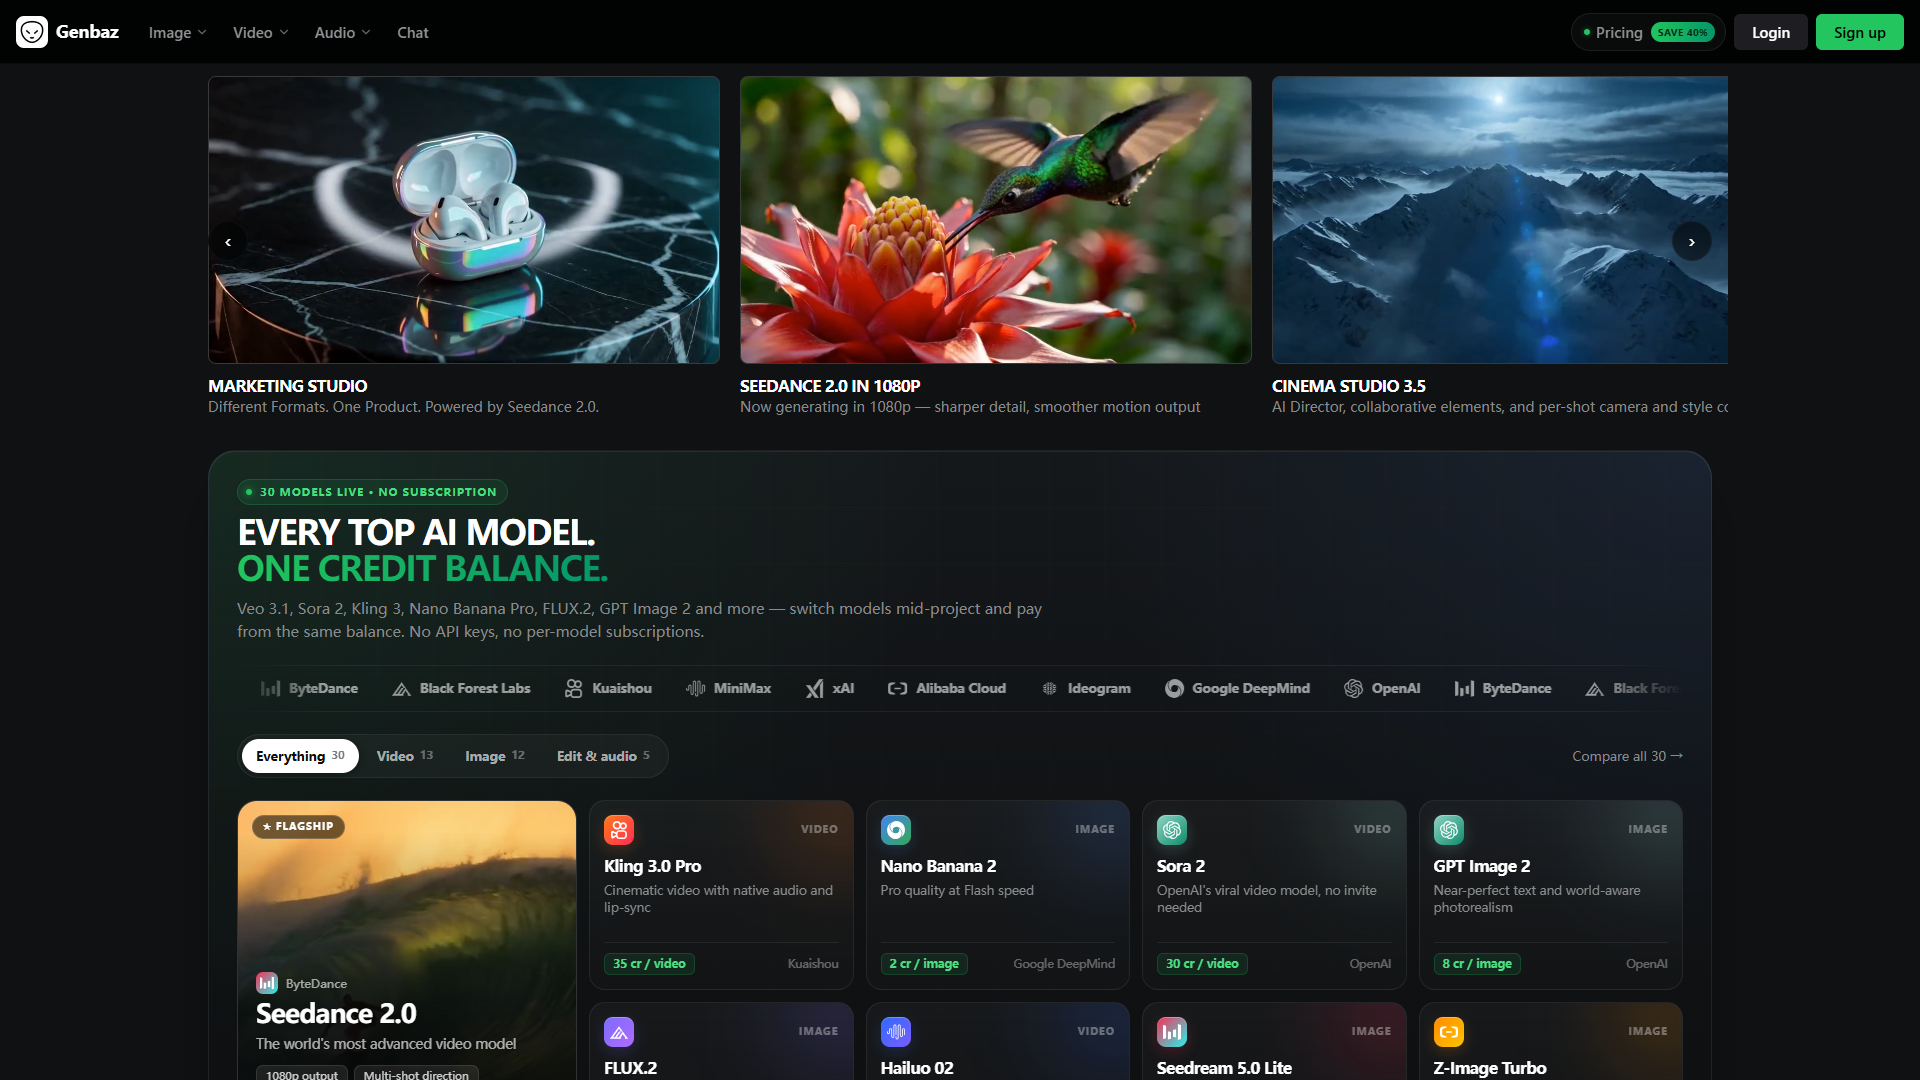Switch to the Video 13 tab
This screenshot has width=1920, height=1080.
click(405, 756)
